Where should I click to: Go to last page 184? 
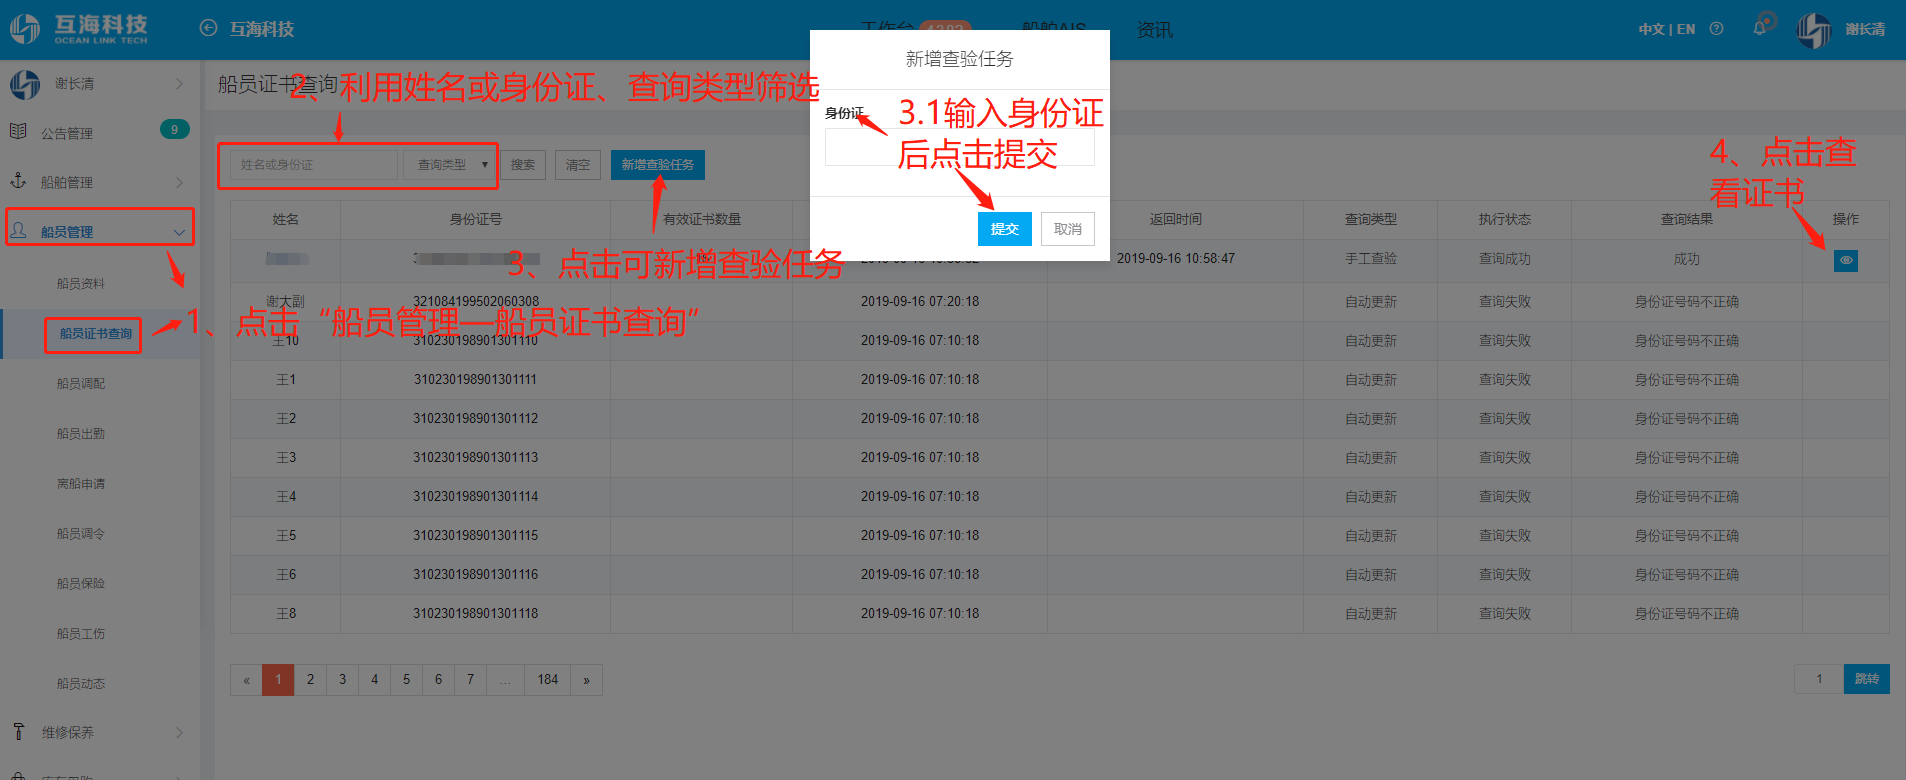pyautogui.click(x=548, y=680)
